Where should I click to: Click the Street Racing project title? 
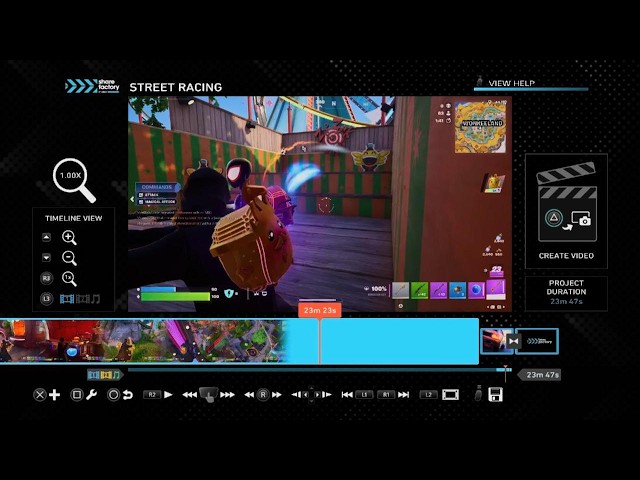pyautogui.click(x=176, y=87)
